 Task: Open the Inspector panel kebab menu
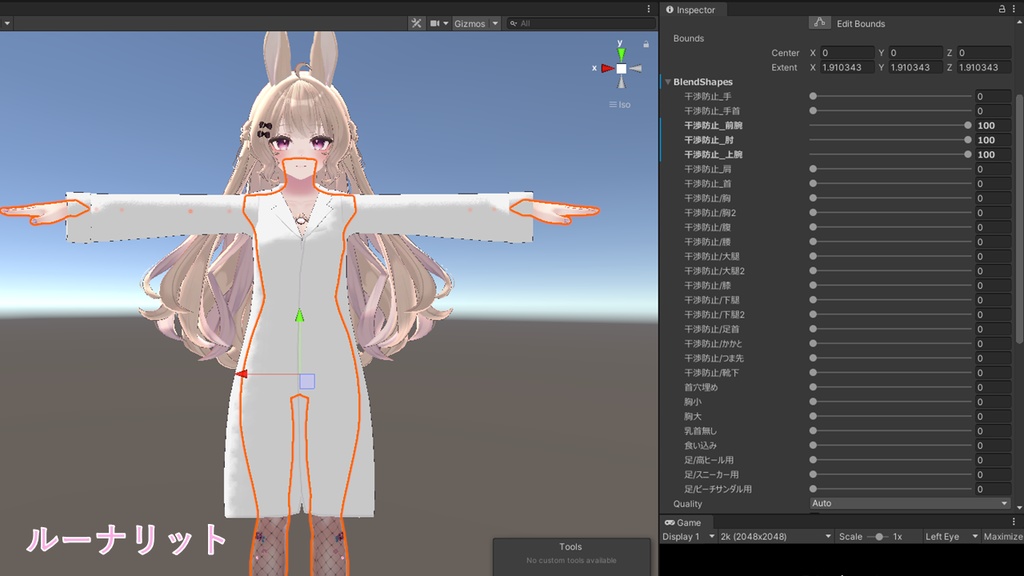click(1014, 9)
